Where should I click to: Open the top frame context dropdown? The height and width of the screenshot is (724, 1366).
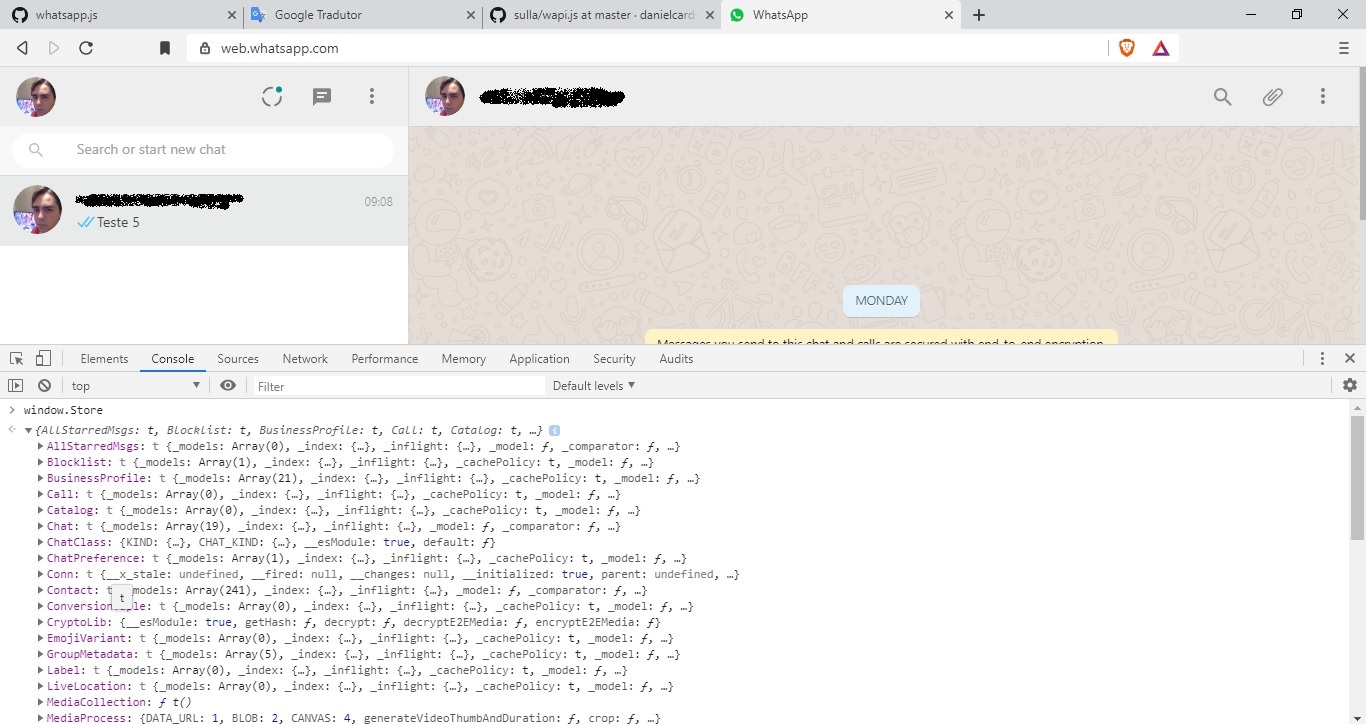135,385
